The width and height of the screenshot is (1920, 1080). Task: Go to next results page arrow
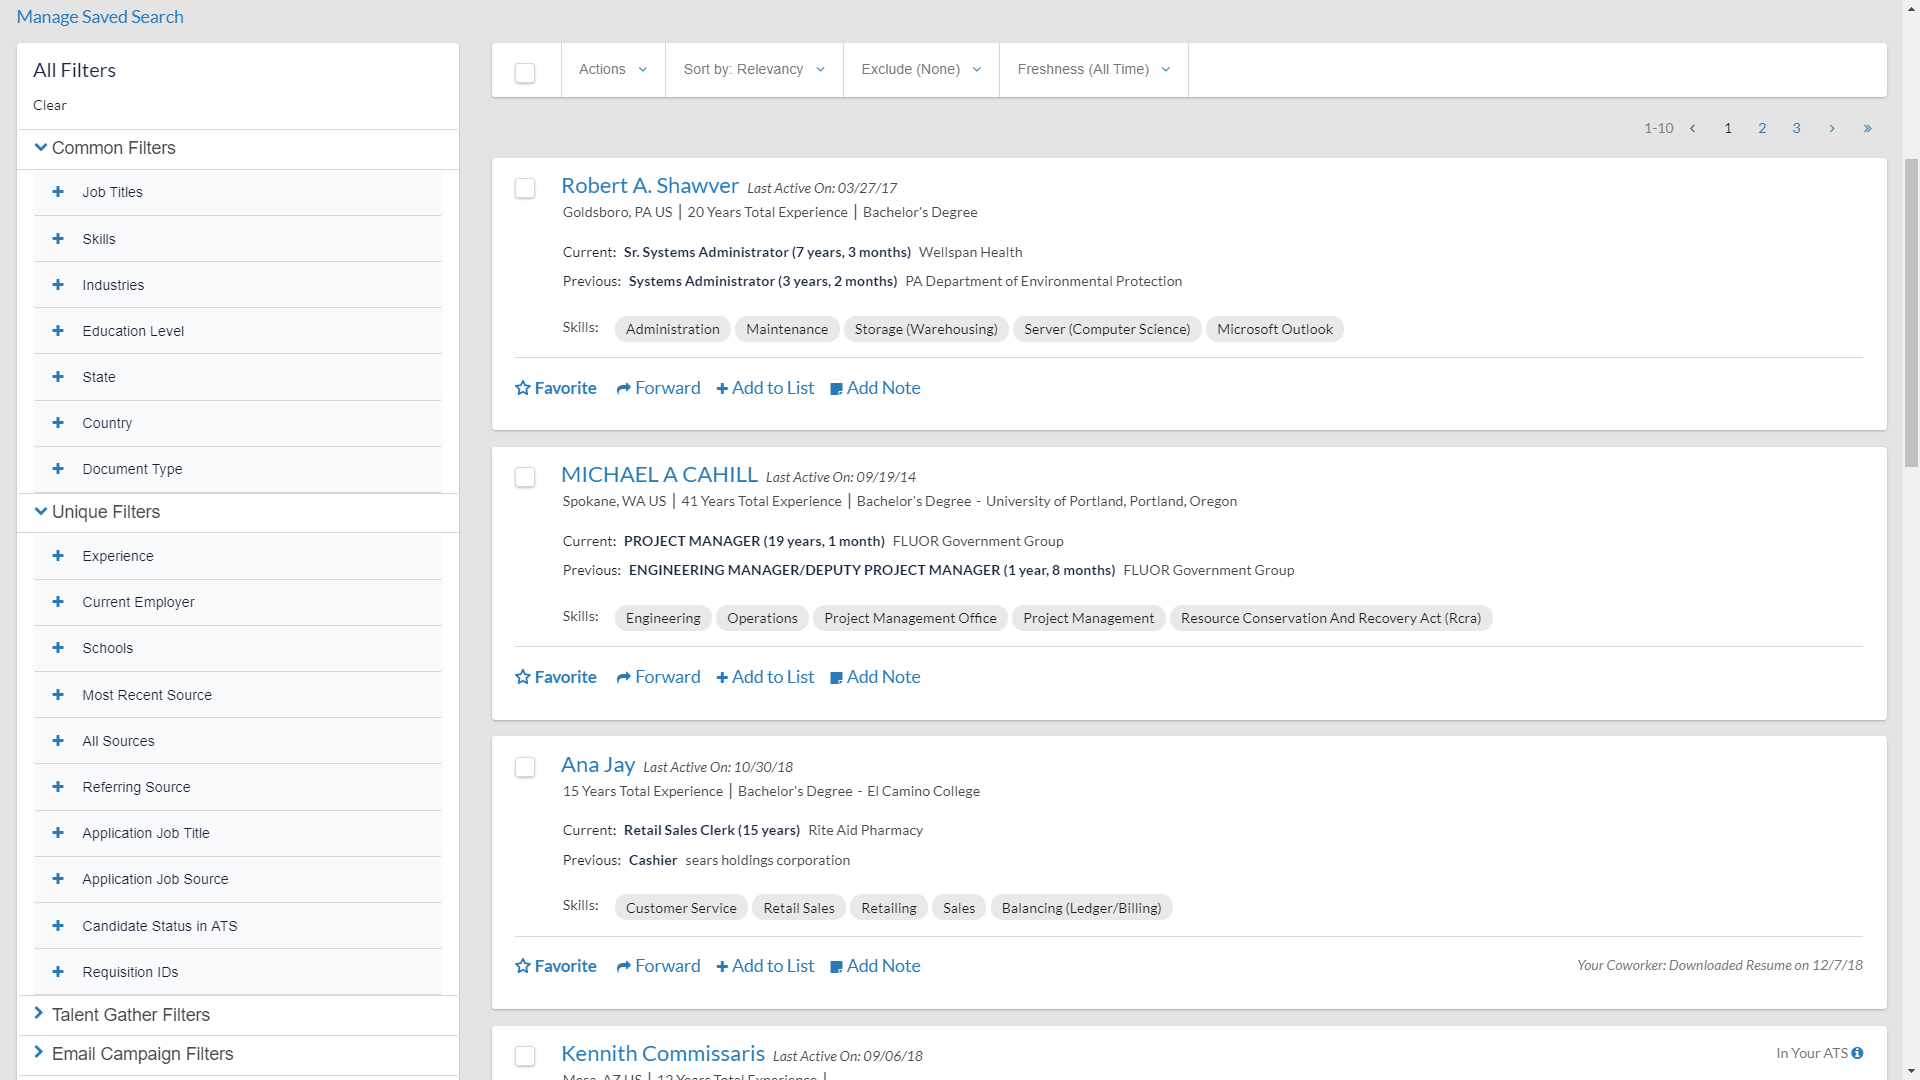coord(1832,128)
